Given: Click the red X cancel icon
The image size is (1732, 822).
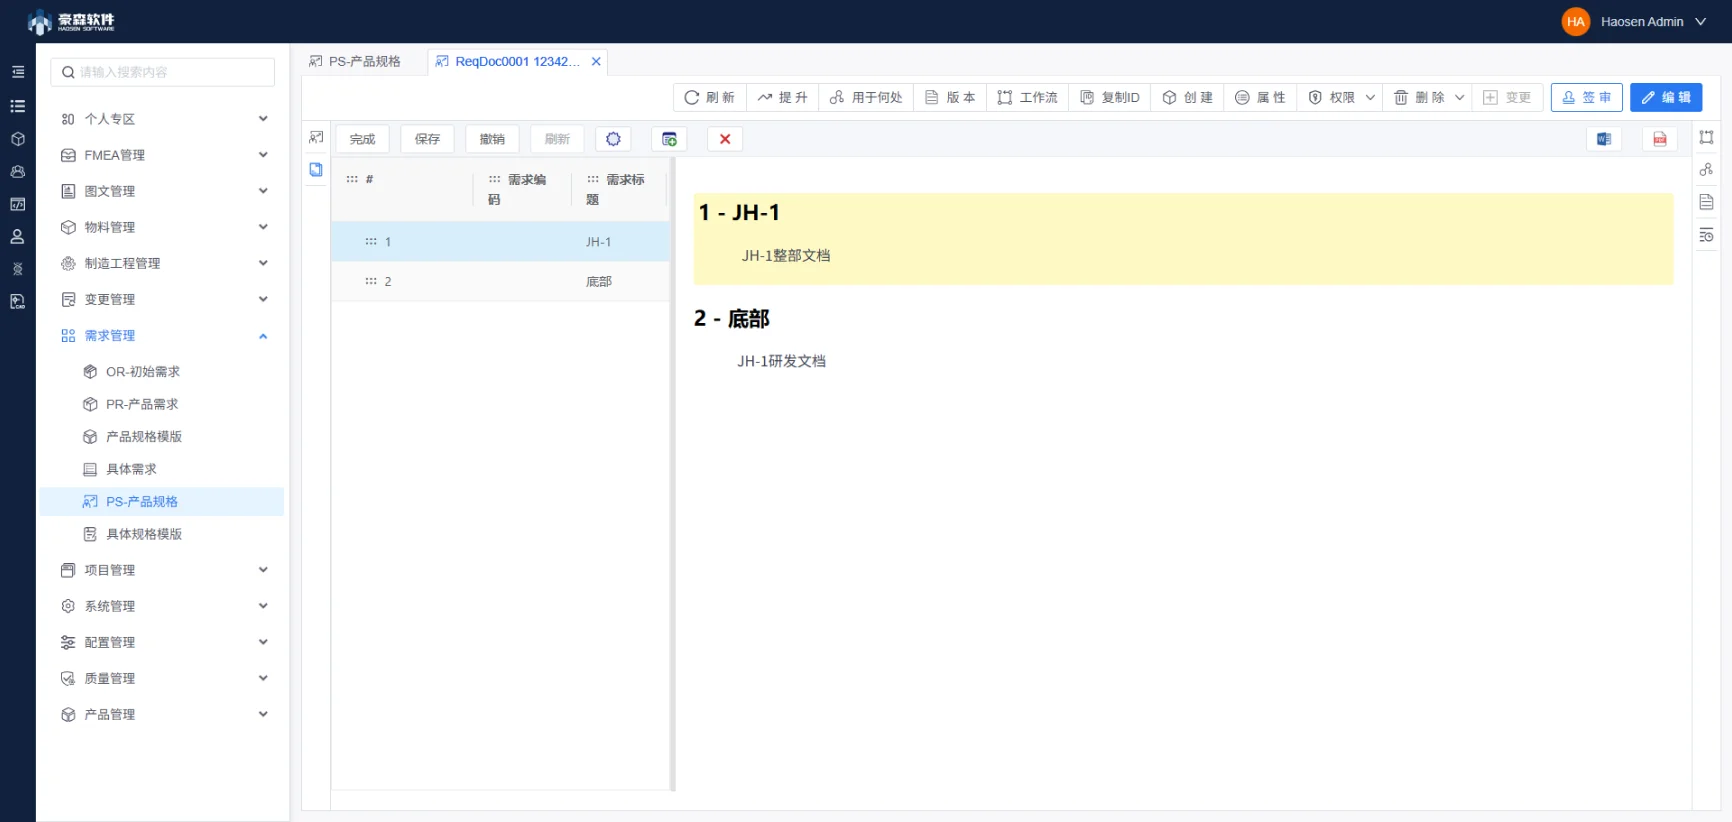Looking at the screenshot, I should click(725, 139).
